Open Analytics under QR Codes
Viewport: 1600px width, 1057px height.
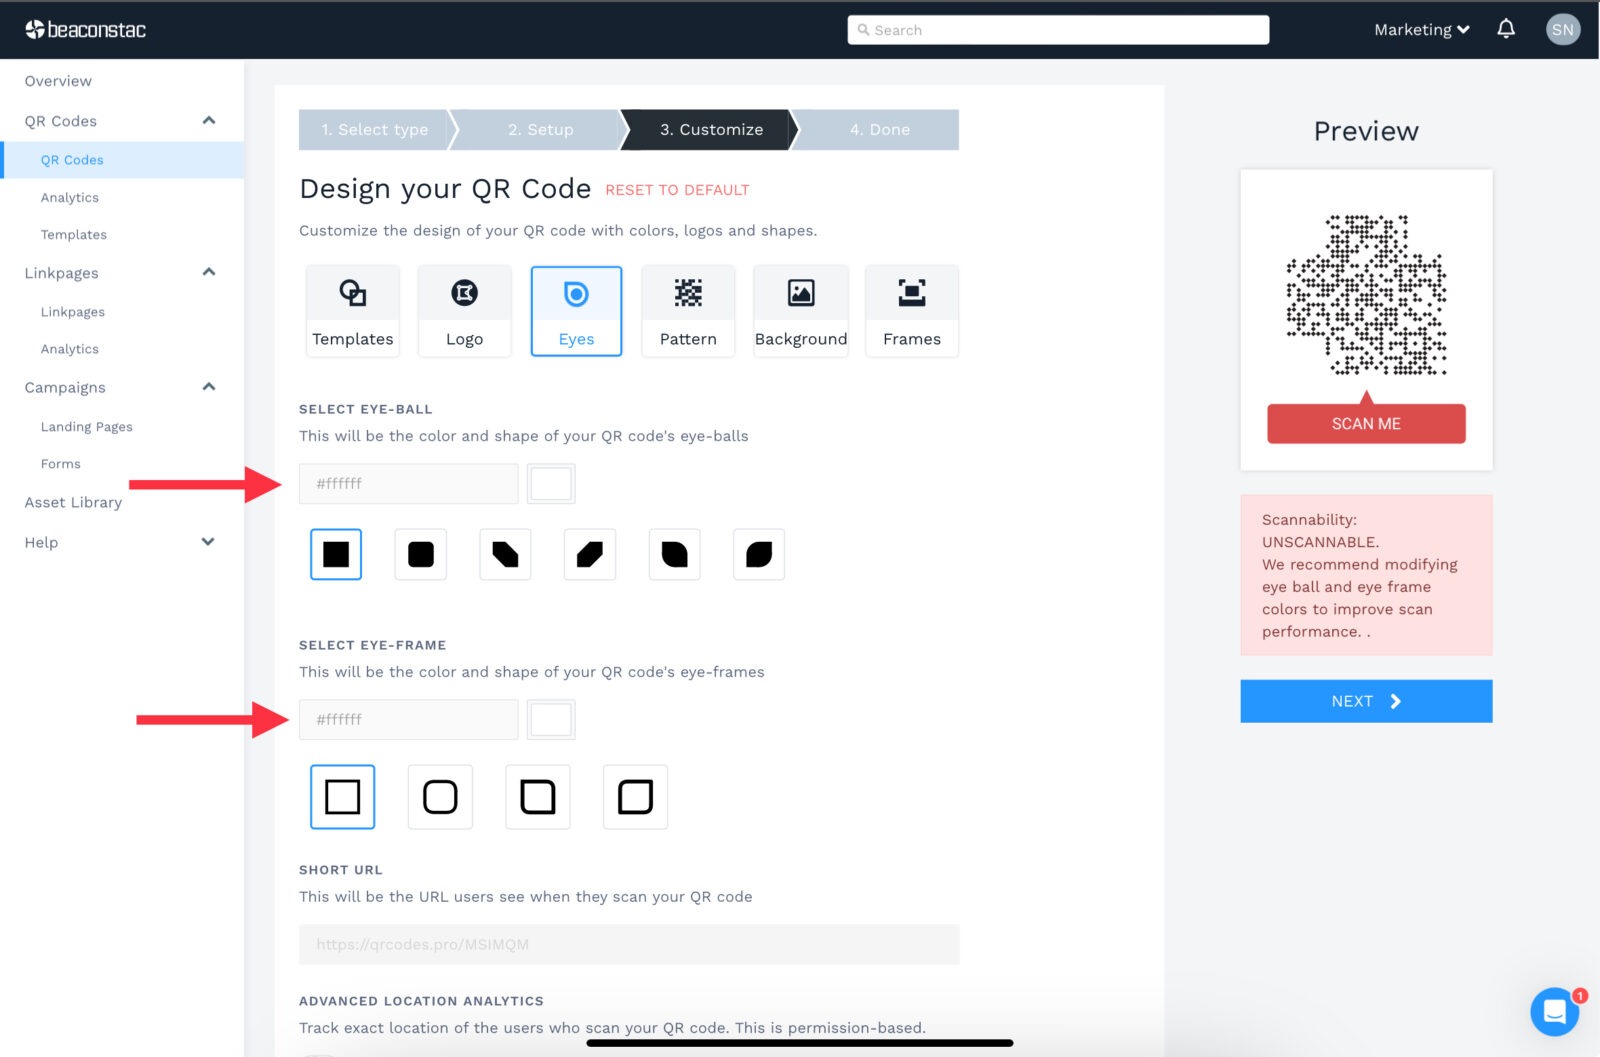click(70, 197)
